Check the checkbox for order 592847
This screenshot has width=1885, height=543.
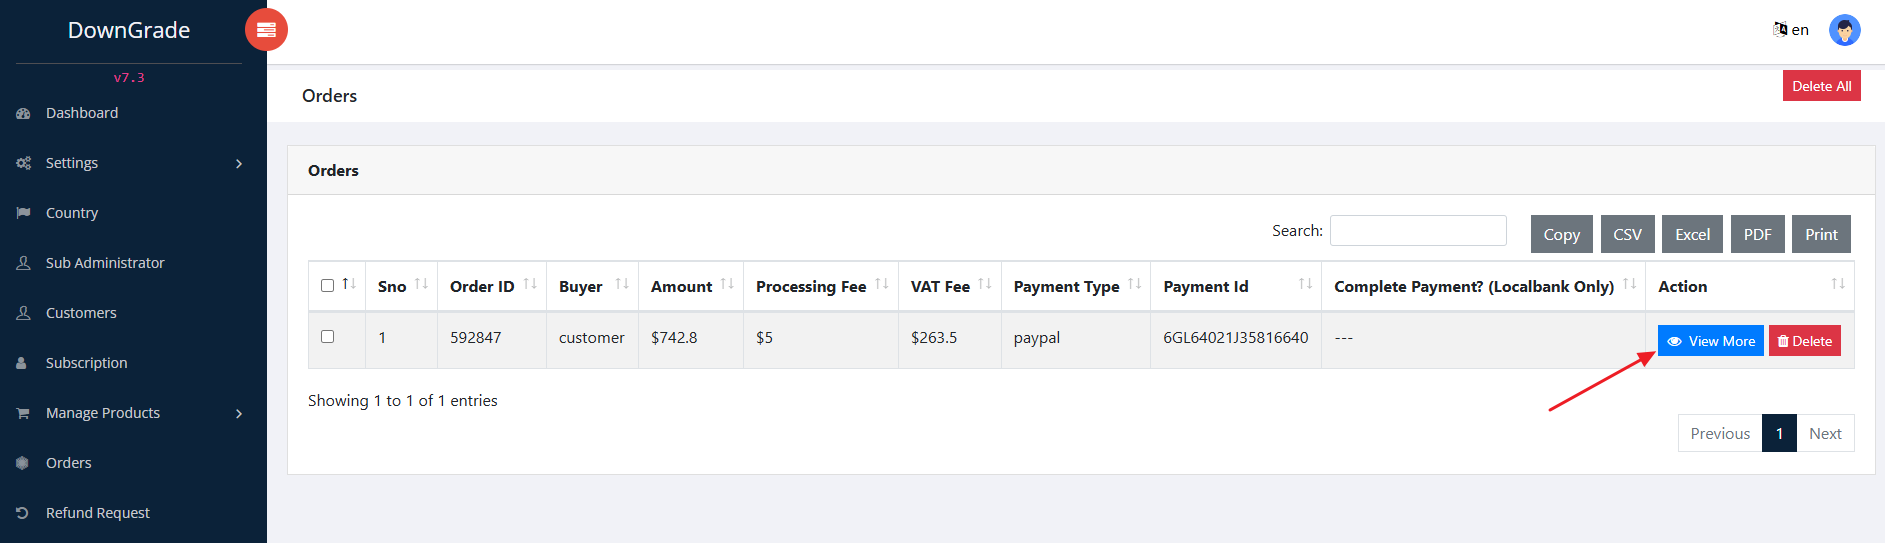pos(327,337)
